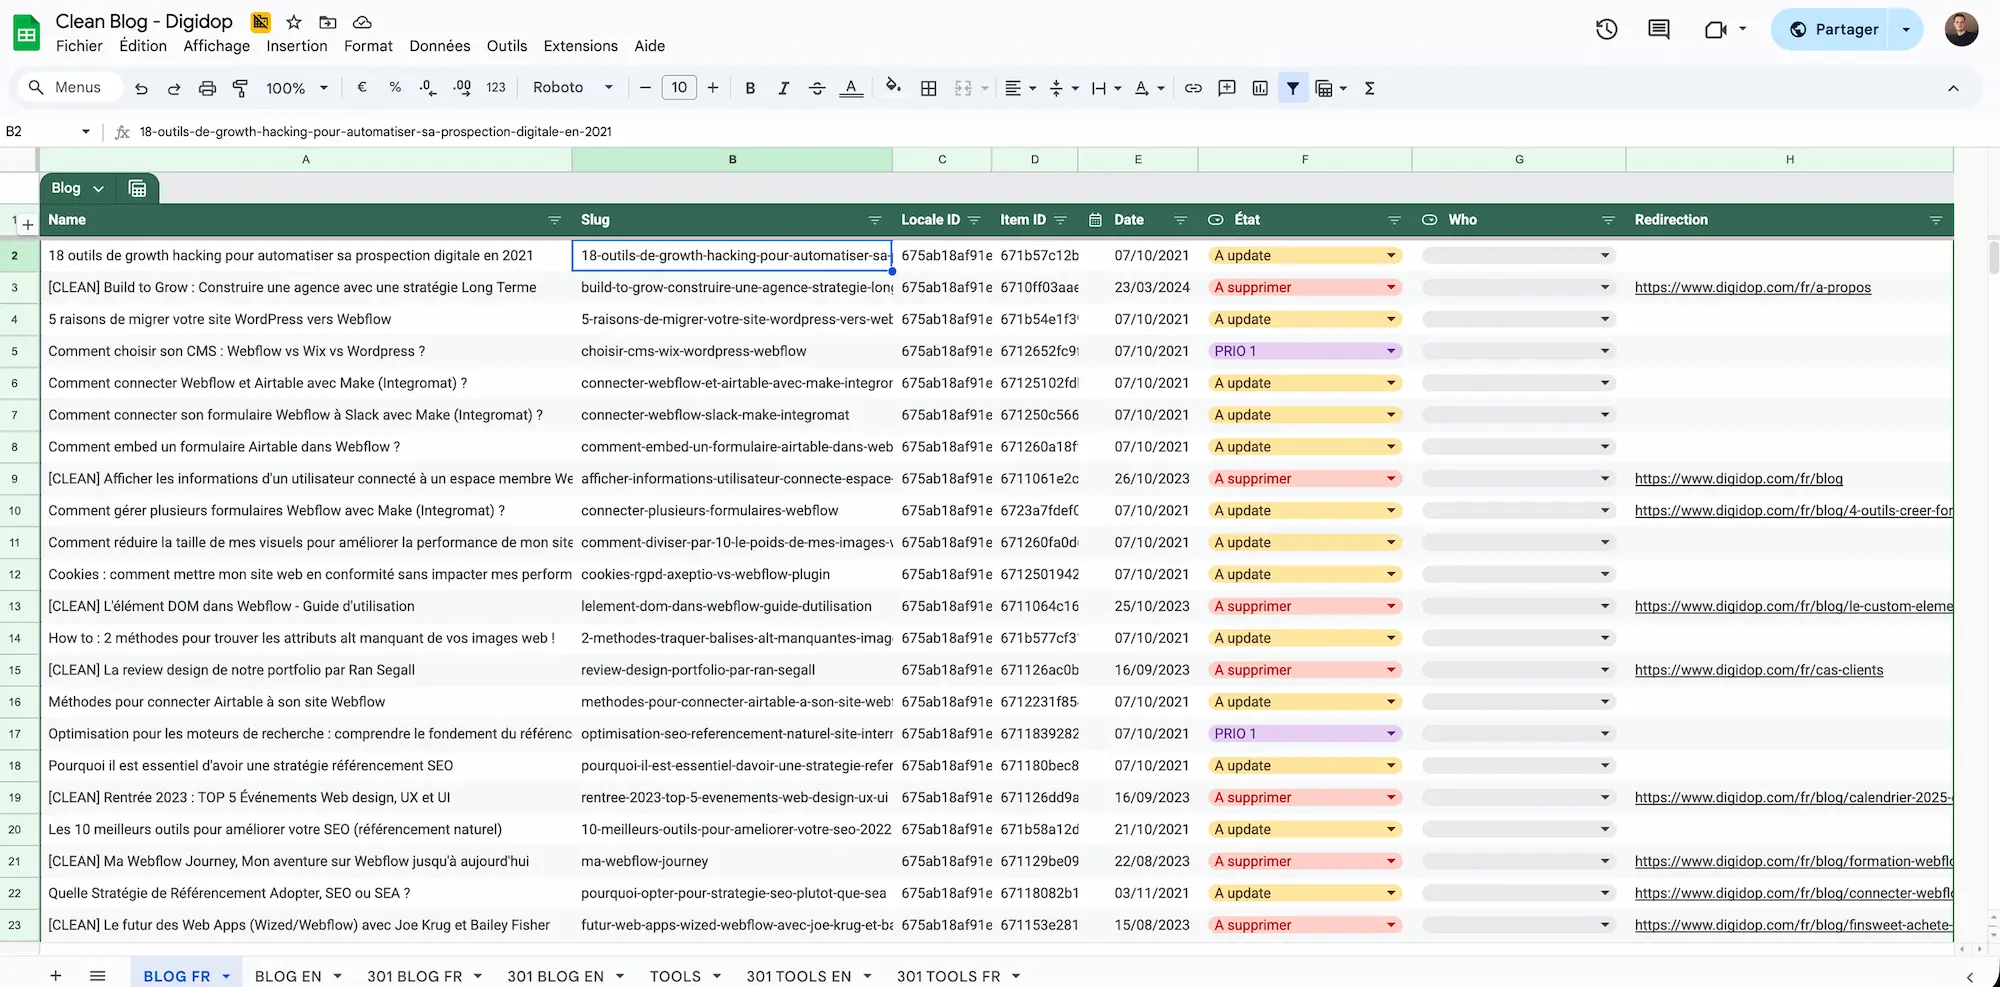Open the fill color picker
The height and width of the screenshot is (987, 2000).
[893, 87]
